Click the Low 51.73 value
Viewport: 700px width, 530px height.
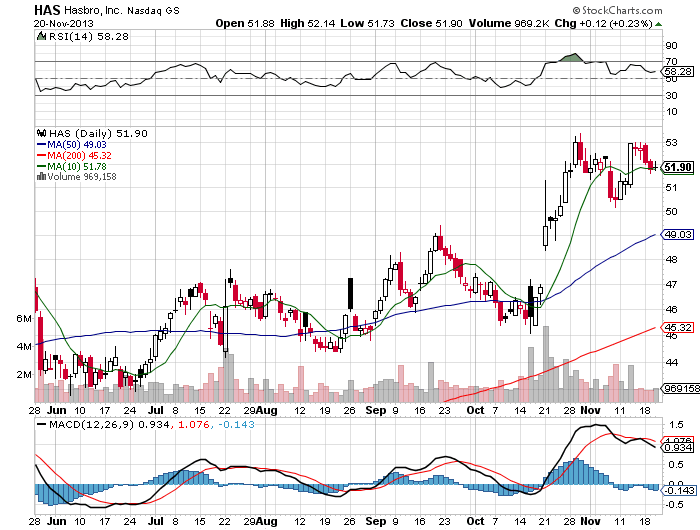tap(367, 23)
